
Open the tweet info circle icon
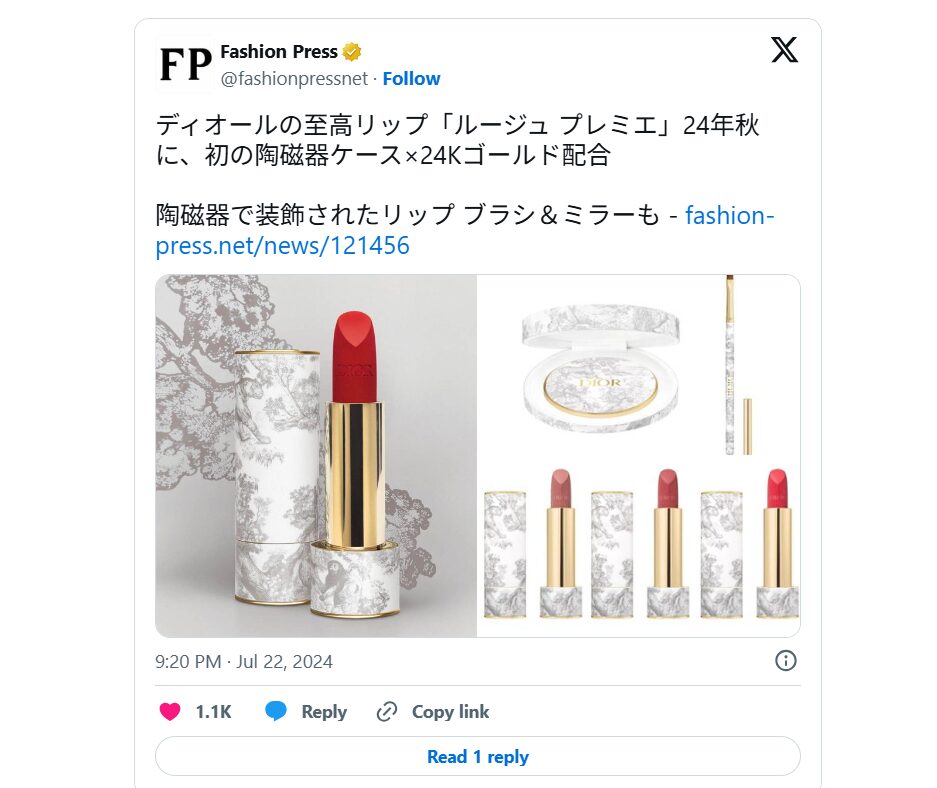[x=785, y=661]
